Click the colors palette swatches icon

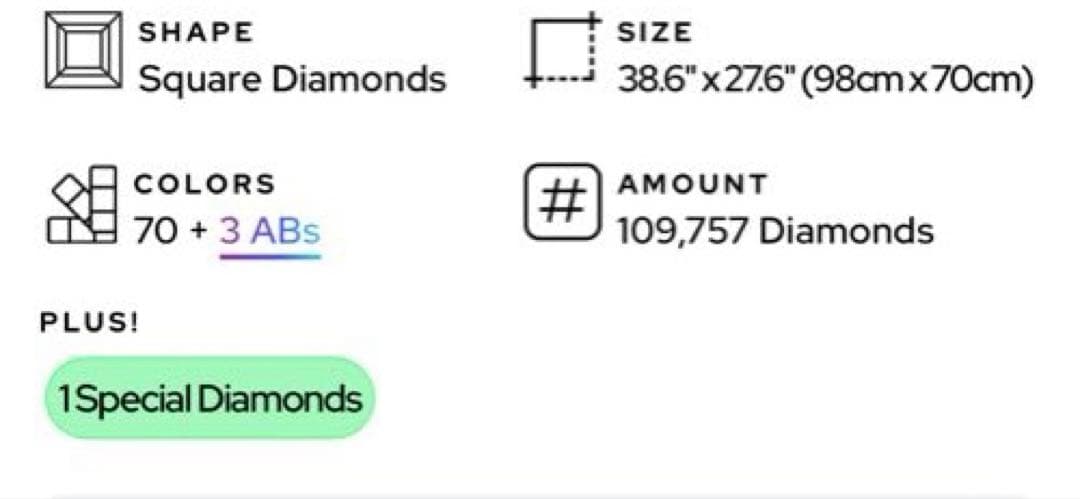coord(82,206)
